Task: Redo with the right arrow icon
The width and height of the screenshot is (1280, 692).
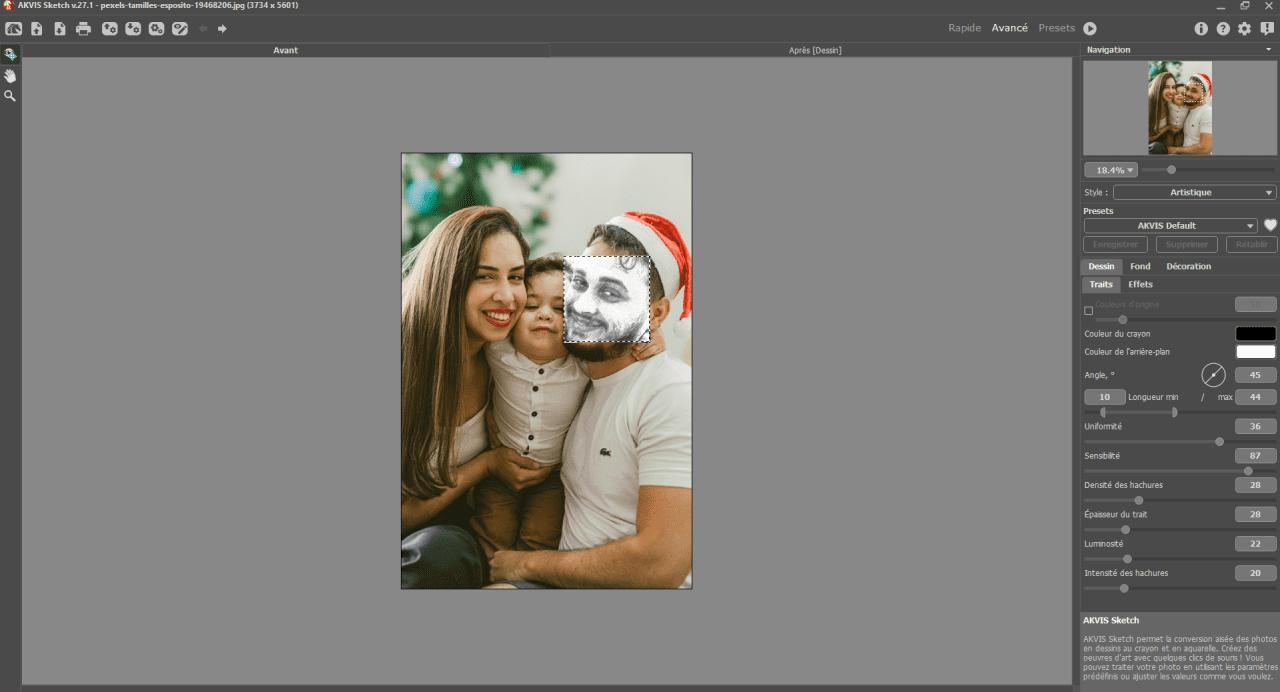Action: point(222,29)
